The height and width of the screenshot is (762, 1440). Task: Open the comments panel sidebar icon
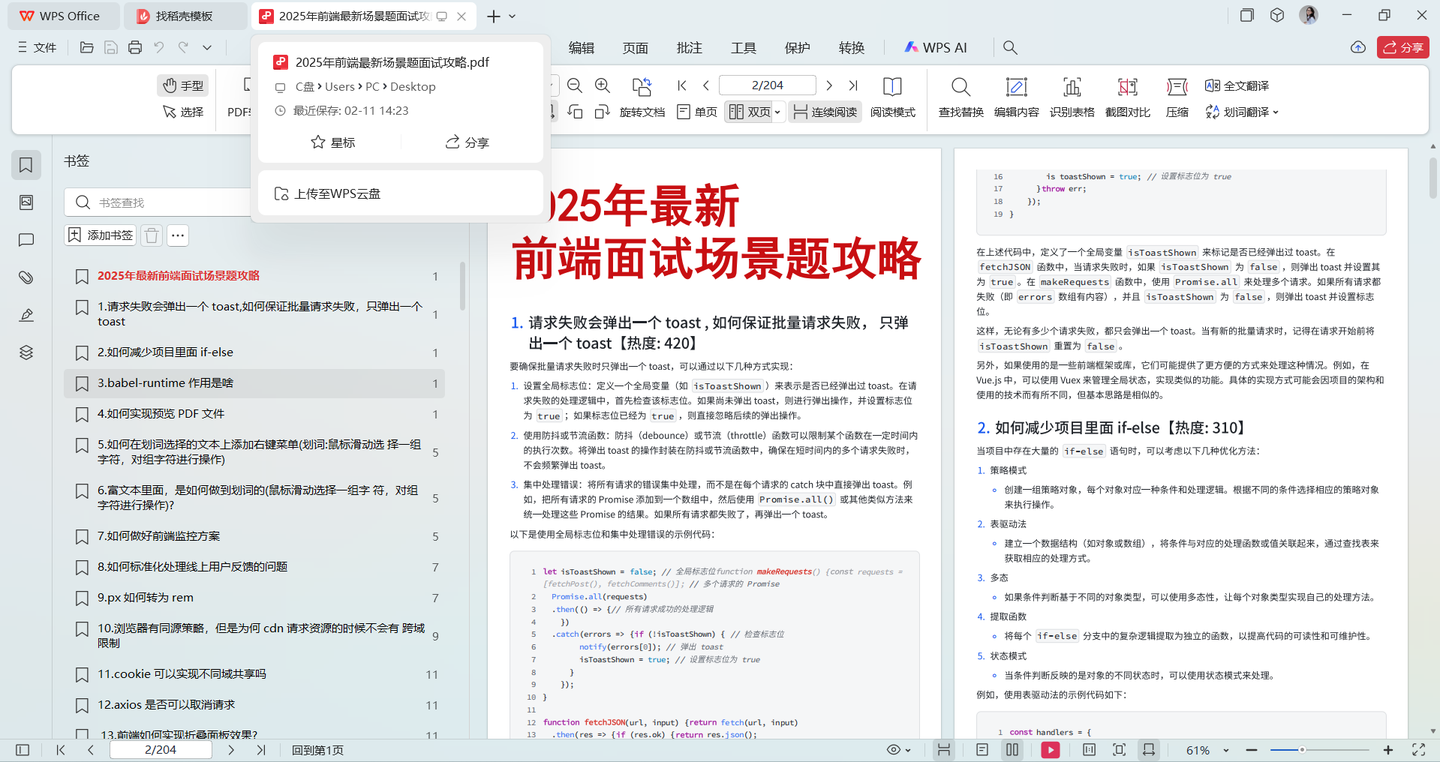pyautogui.click(x=26, y=240)
